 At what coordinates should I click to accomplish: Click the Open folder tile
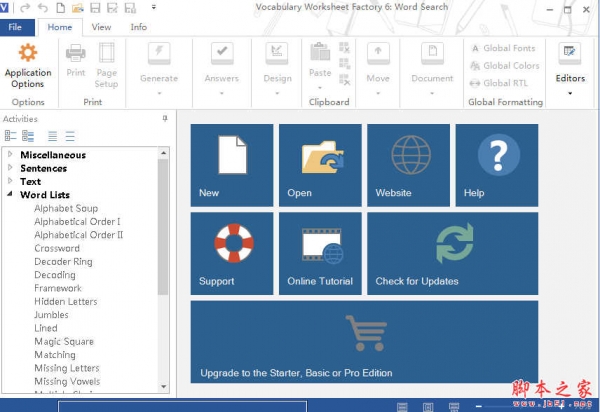[320, 165]
